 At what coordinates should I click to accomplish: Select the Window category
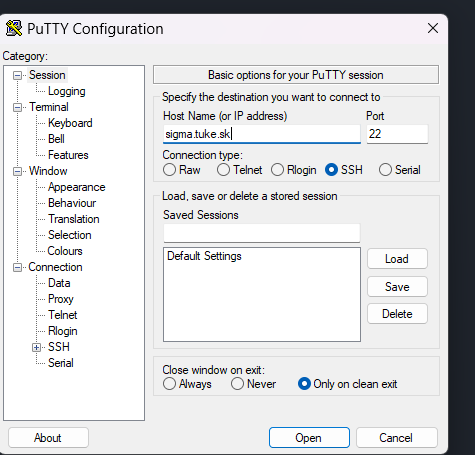(48, 171)
